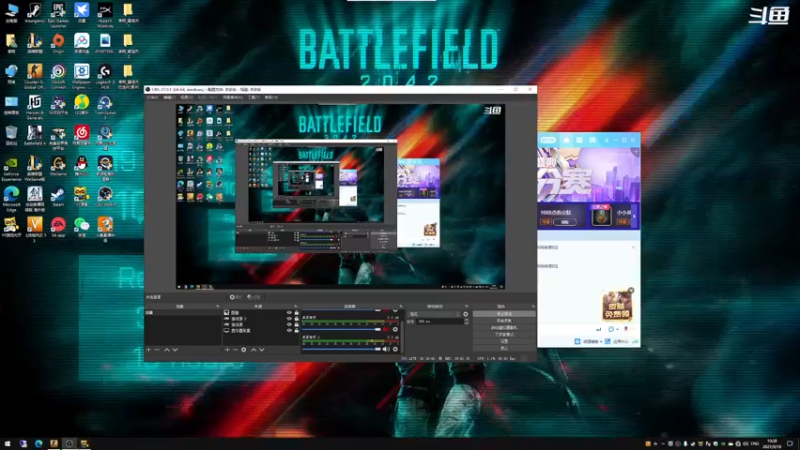
Task: Open source properties gear in Sources toolbar
Action: (x=244, y=350)
